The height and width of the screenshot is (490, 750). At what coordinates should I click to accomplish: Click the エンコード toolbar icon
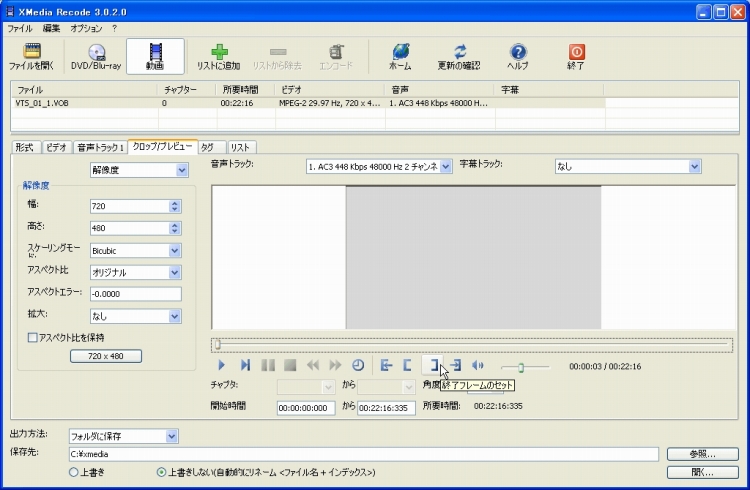click(336, 56)
